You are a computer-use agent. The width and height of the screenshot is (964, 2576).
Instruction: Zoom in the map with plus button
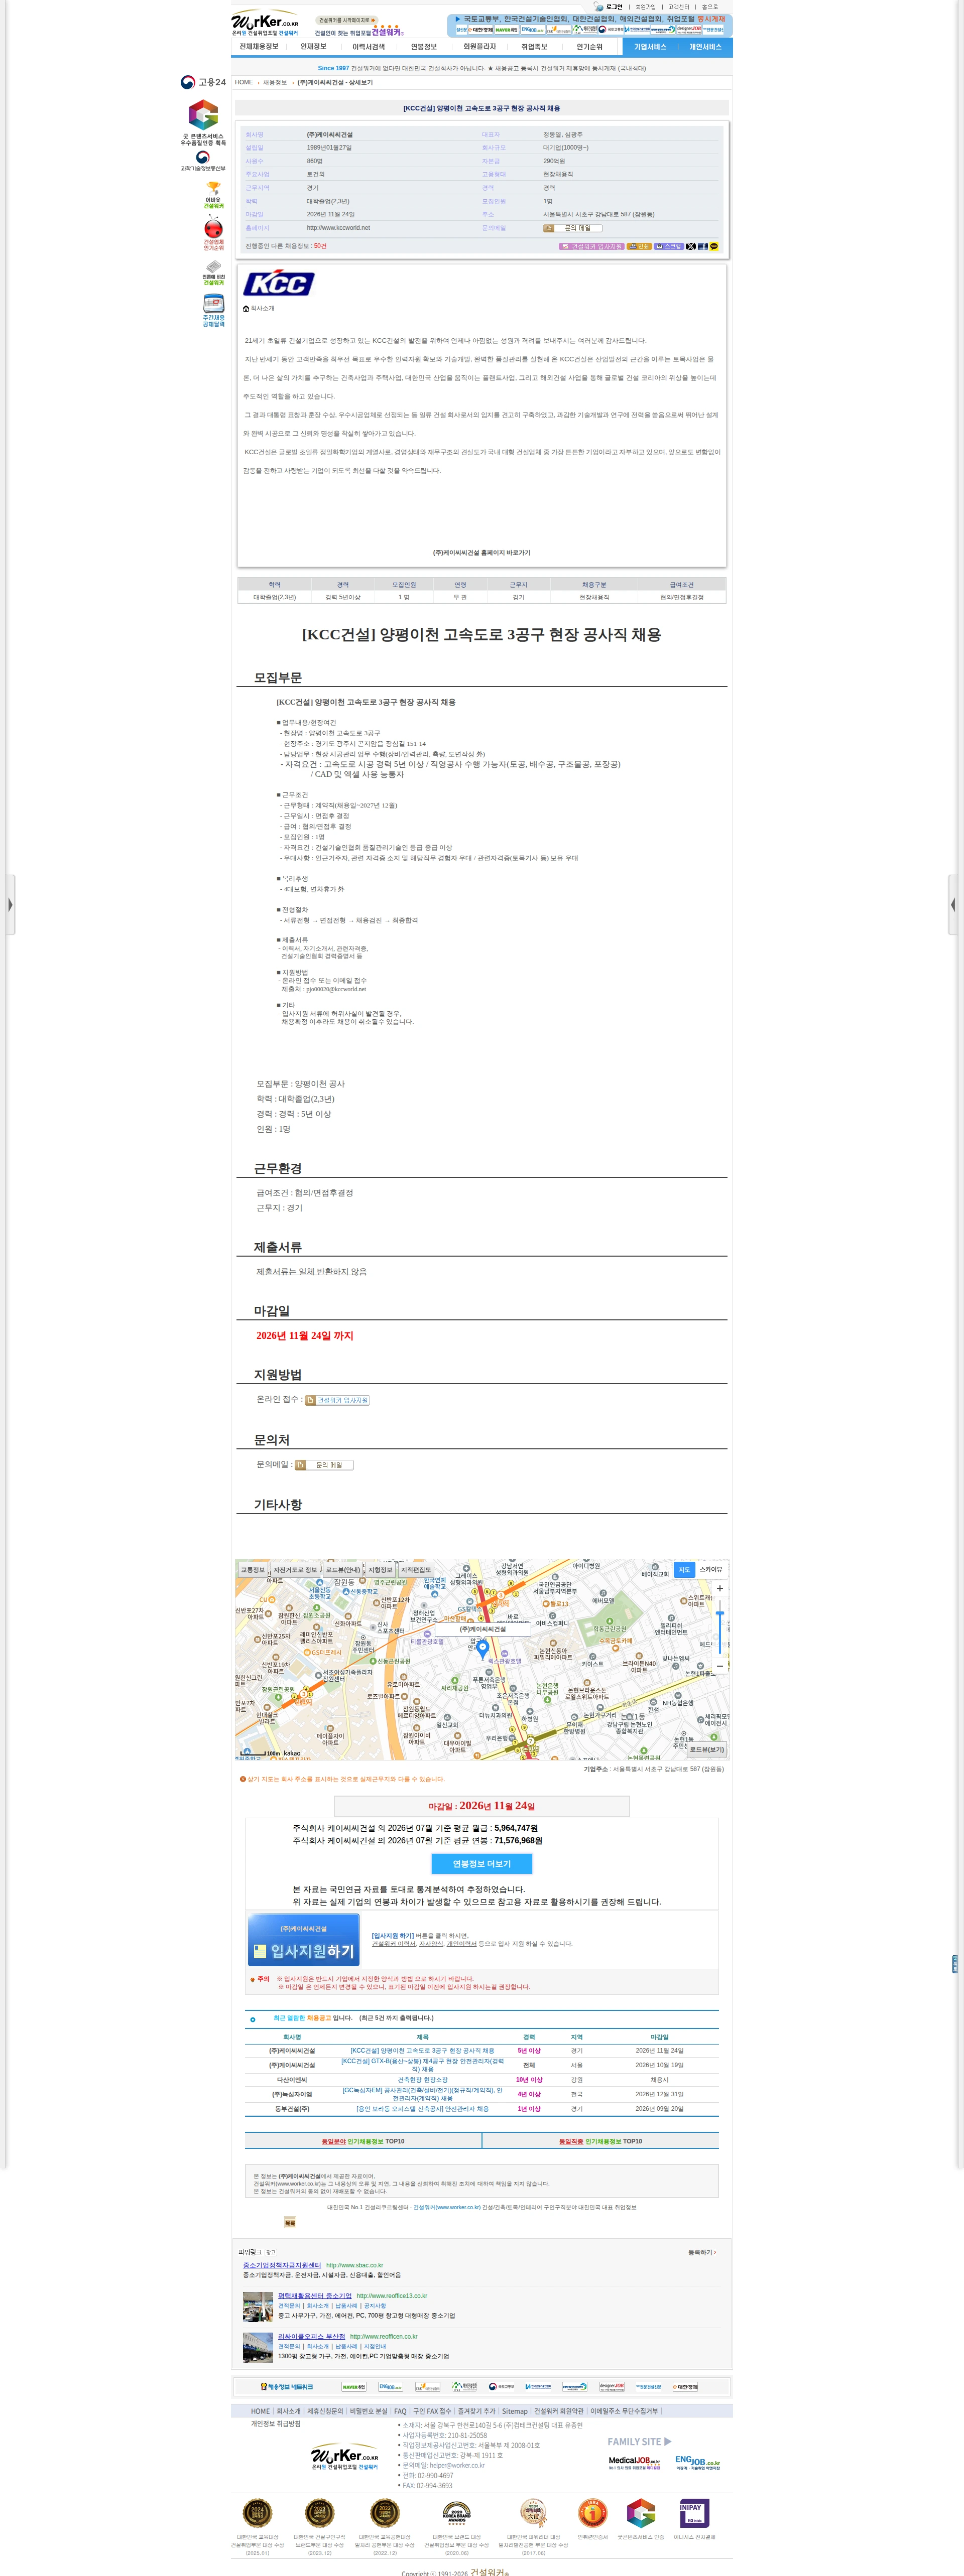click(719, 1589)
